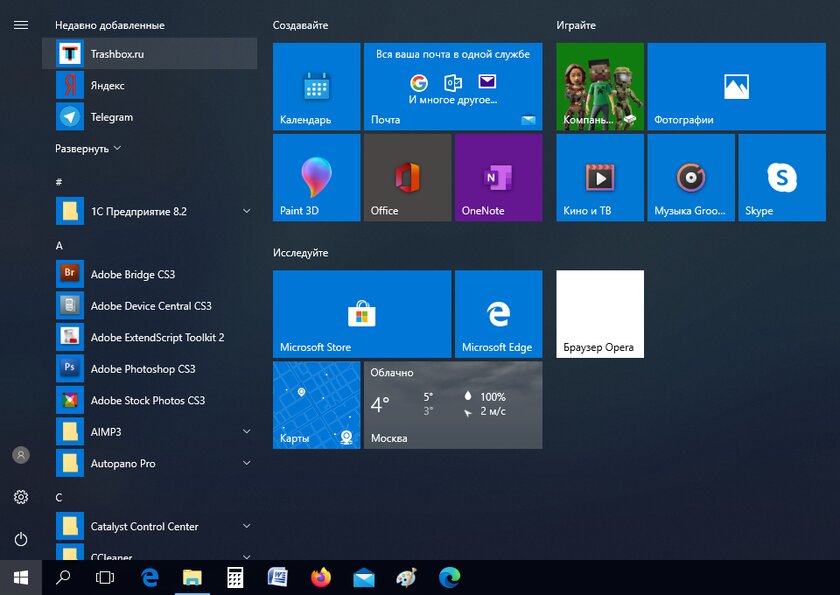840x595 pixels.
Task: Launch Яндекс from the recently added list
Action: [x=149, y=85]
